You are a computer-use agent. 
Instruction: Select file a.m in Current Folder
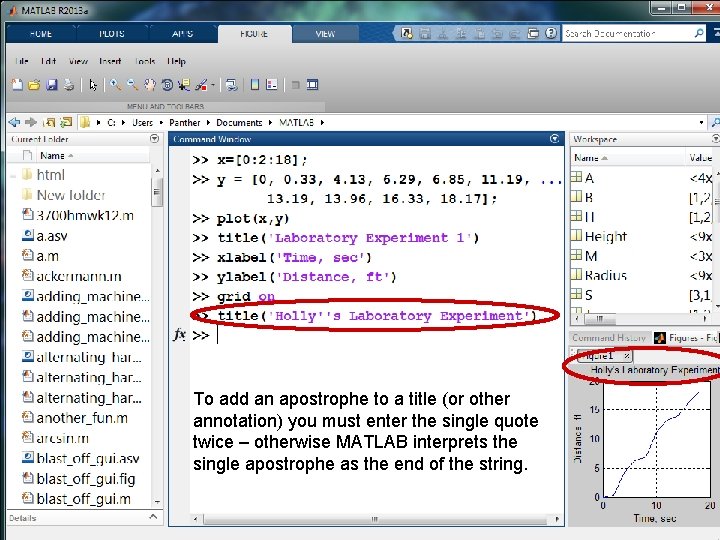(x=47, y=256)
